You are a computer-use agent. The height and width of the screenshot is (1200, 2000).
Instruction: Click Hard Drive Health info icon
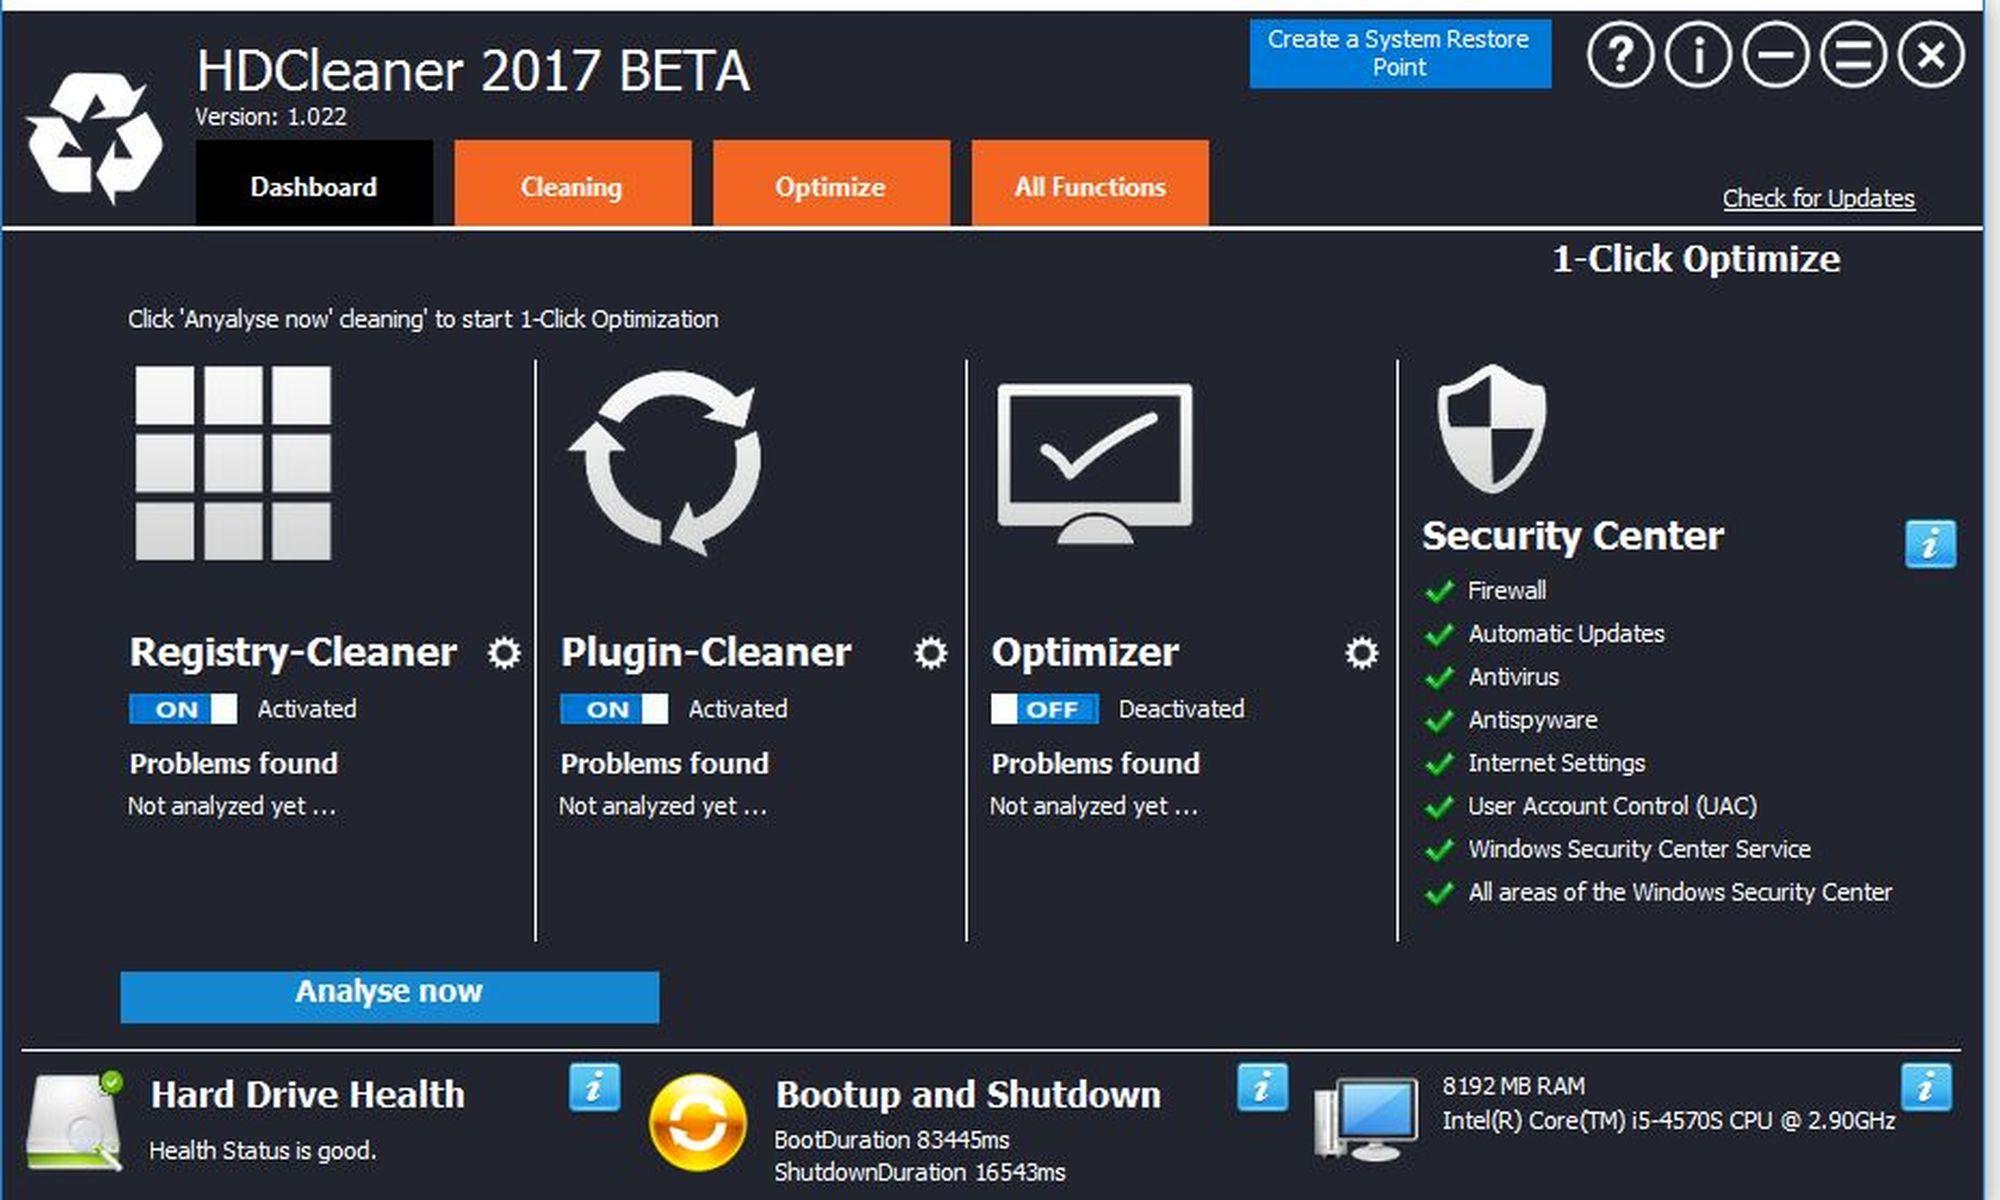point(594,1087)
